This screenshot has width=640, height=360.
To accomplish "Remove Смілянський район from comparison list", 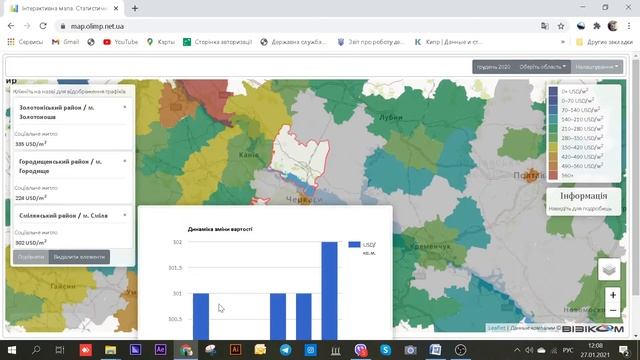I will (x=125, y=215).
